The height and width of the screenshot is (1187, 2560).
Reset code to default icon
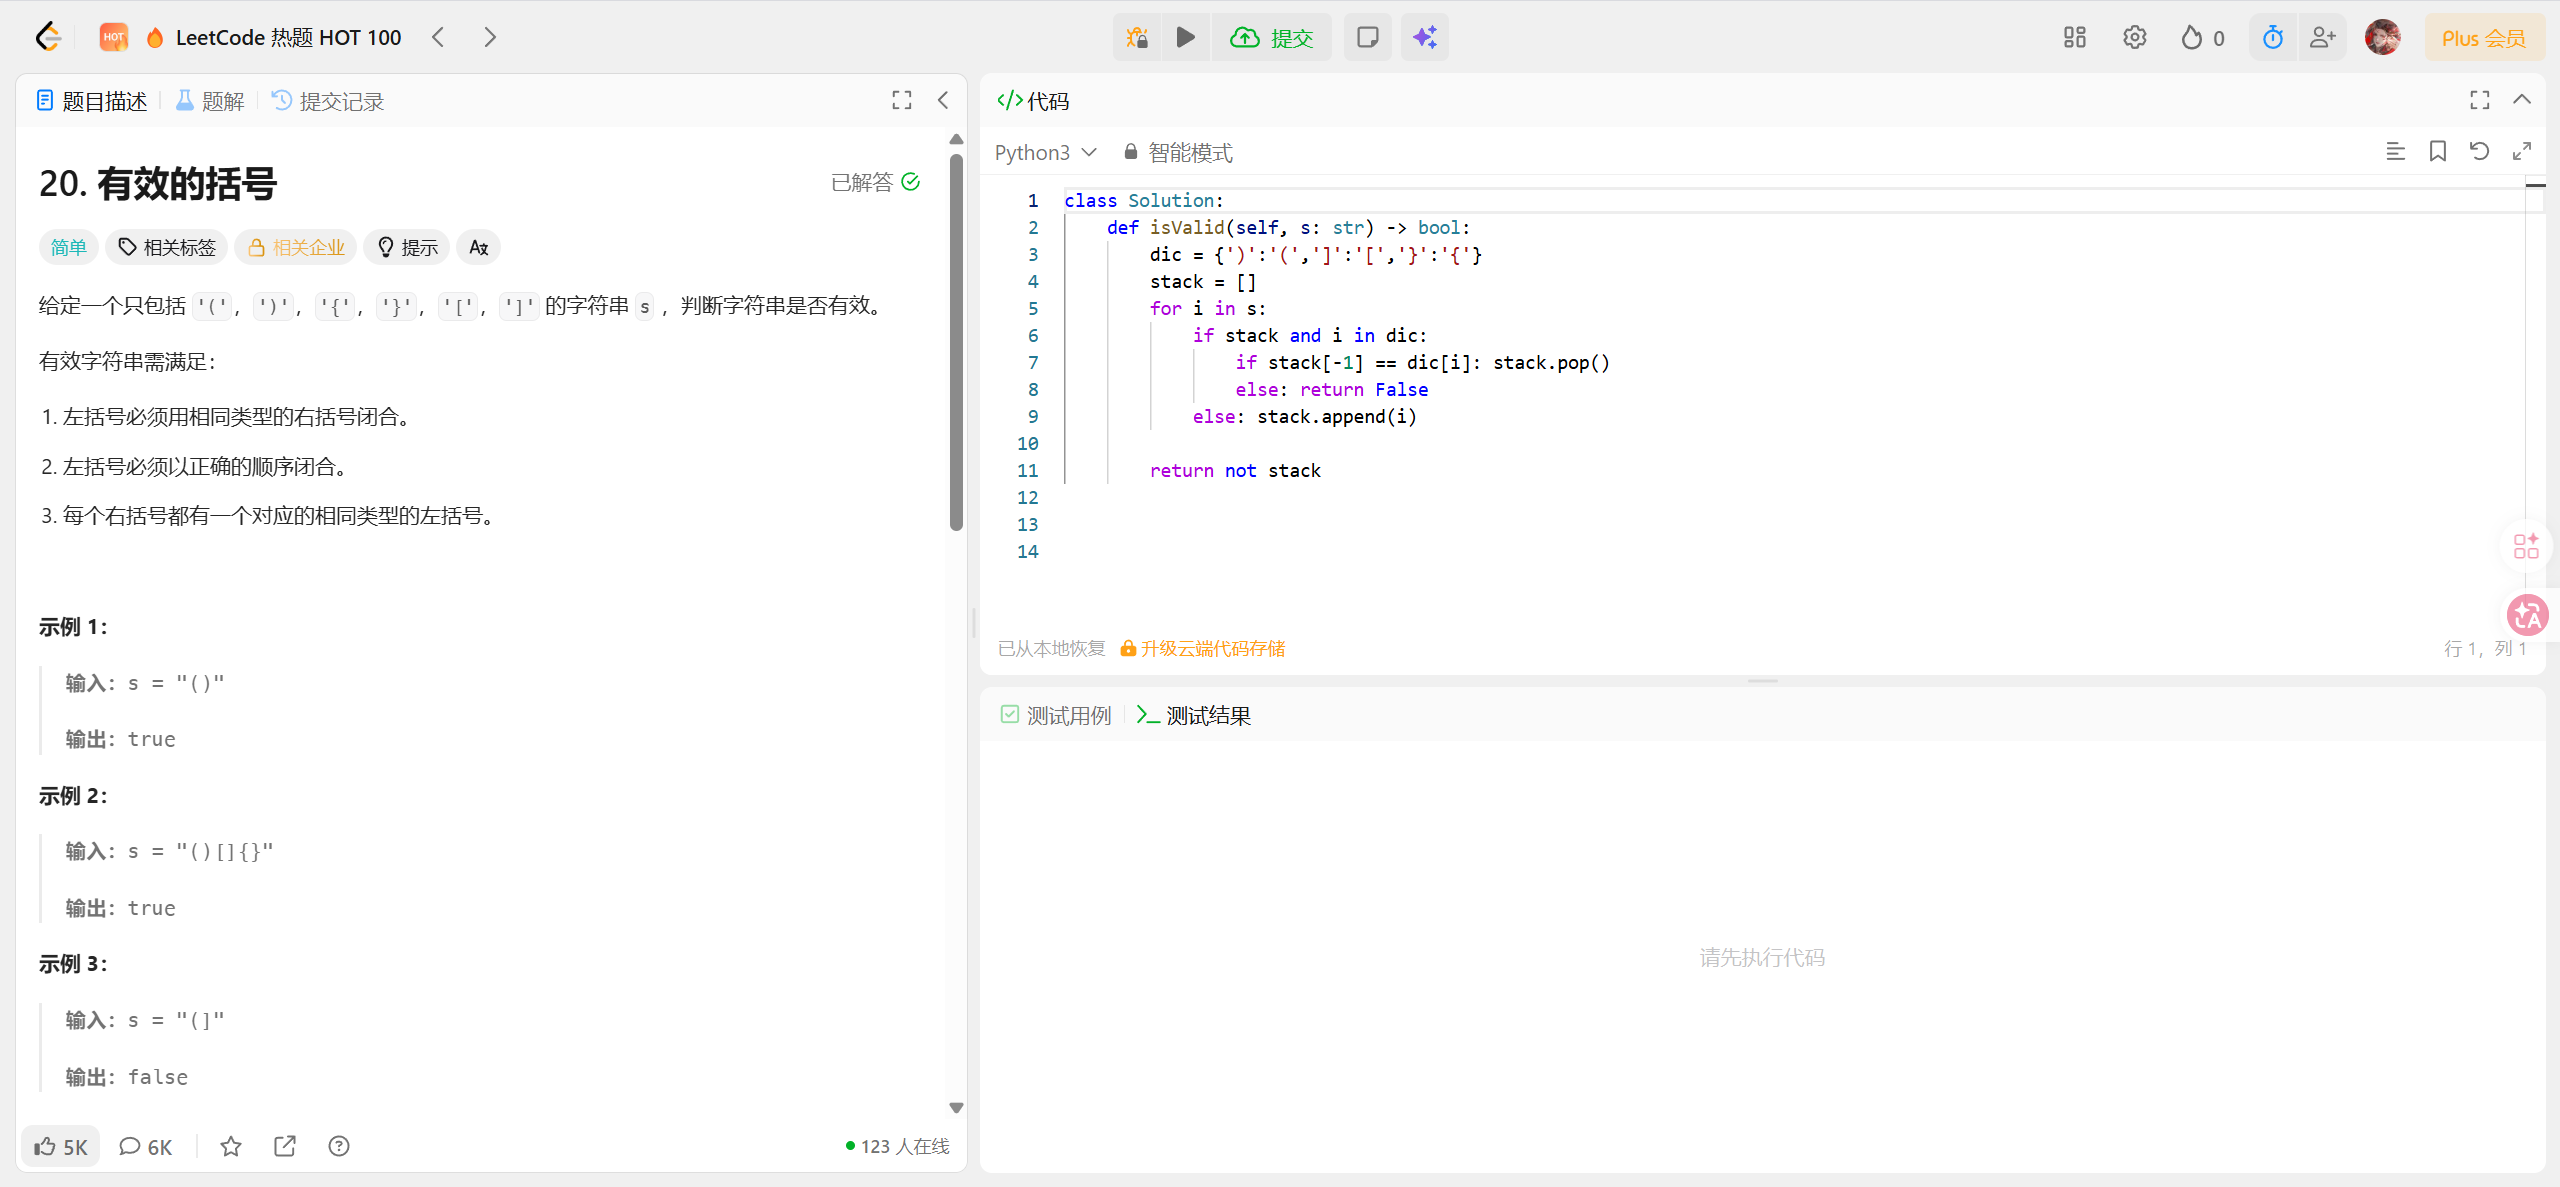tap(2480, 151)
